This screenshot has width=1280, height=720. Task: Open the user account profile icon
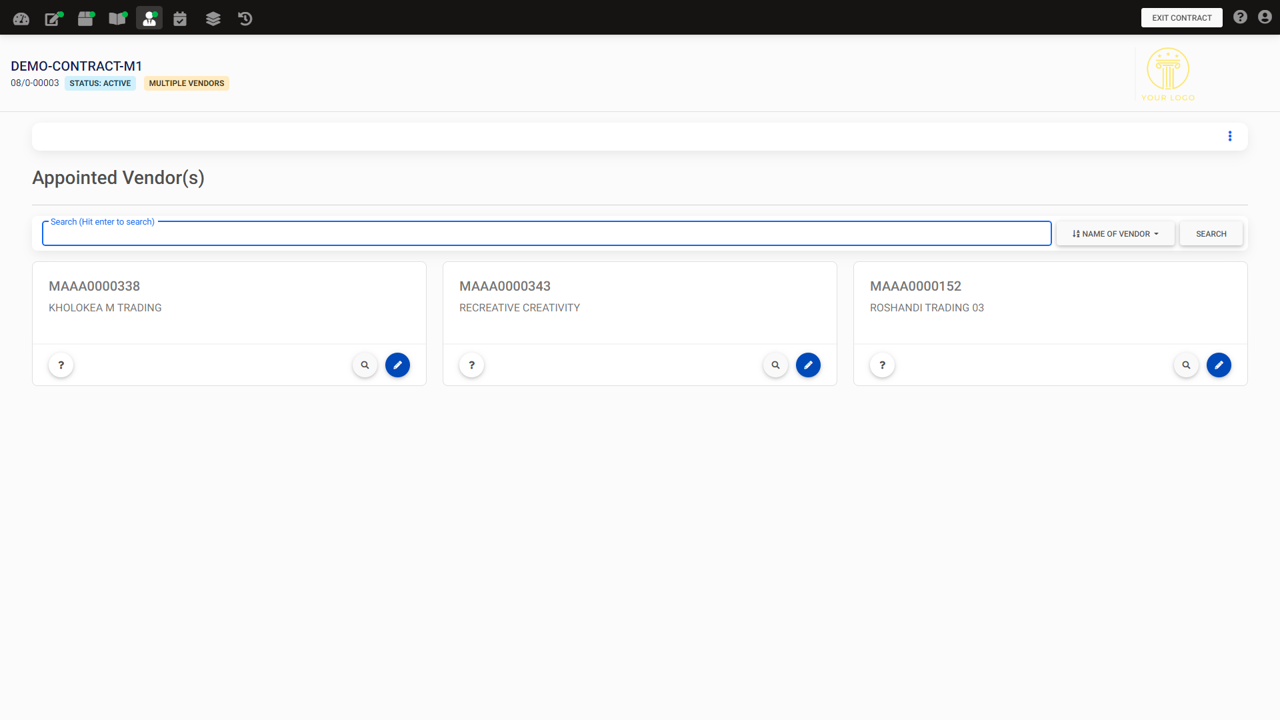tap(1265, 17)
